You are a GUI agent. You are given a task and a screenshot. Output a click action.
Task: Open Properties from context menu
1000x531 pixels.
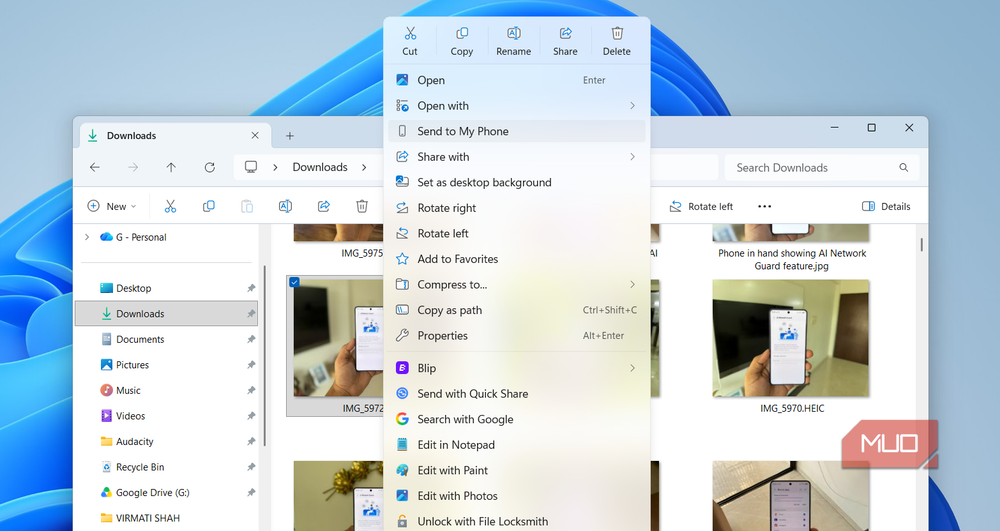click(517, 335)
